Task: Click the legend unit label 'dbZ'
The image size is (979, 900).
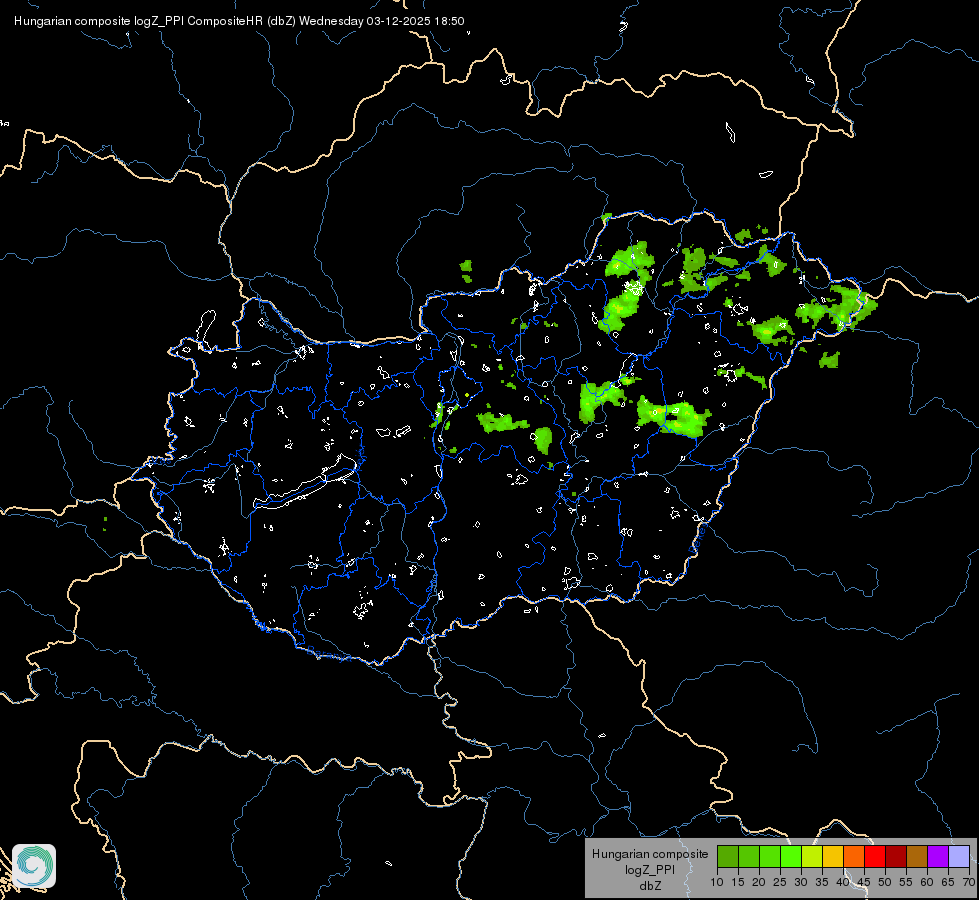Action: [650, 886]
